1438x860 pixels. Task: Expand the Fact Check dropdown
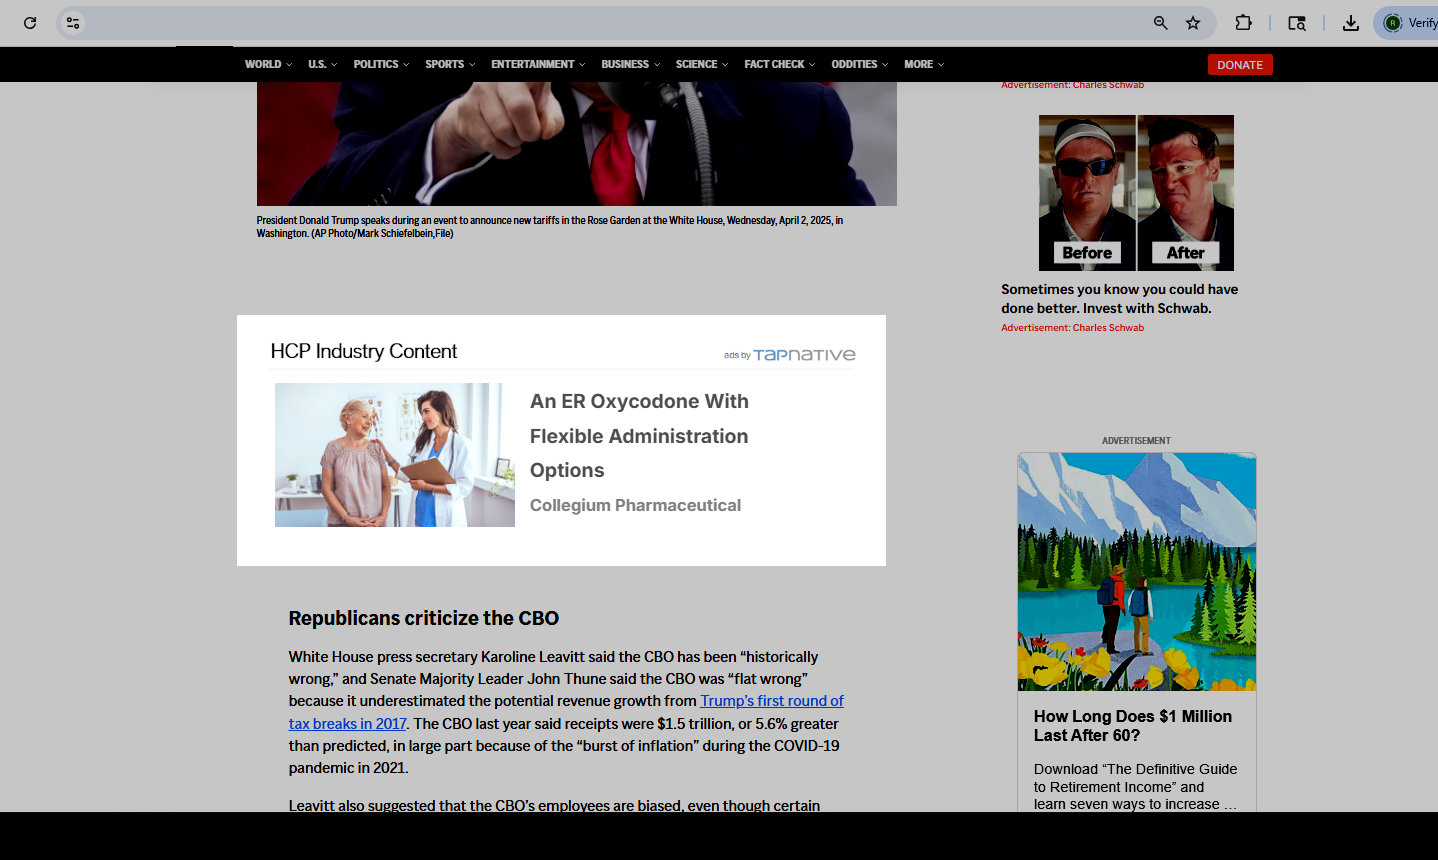coord(779,64)
